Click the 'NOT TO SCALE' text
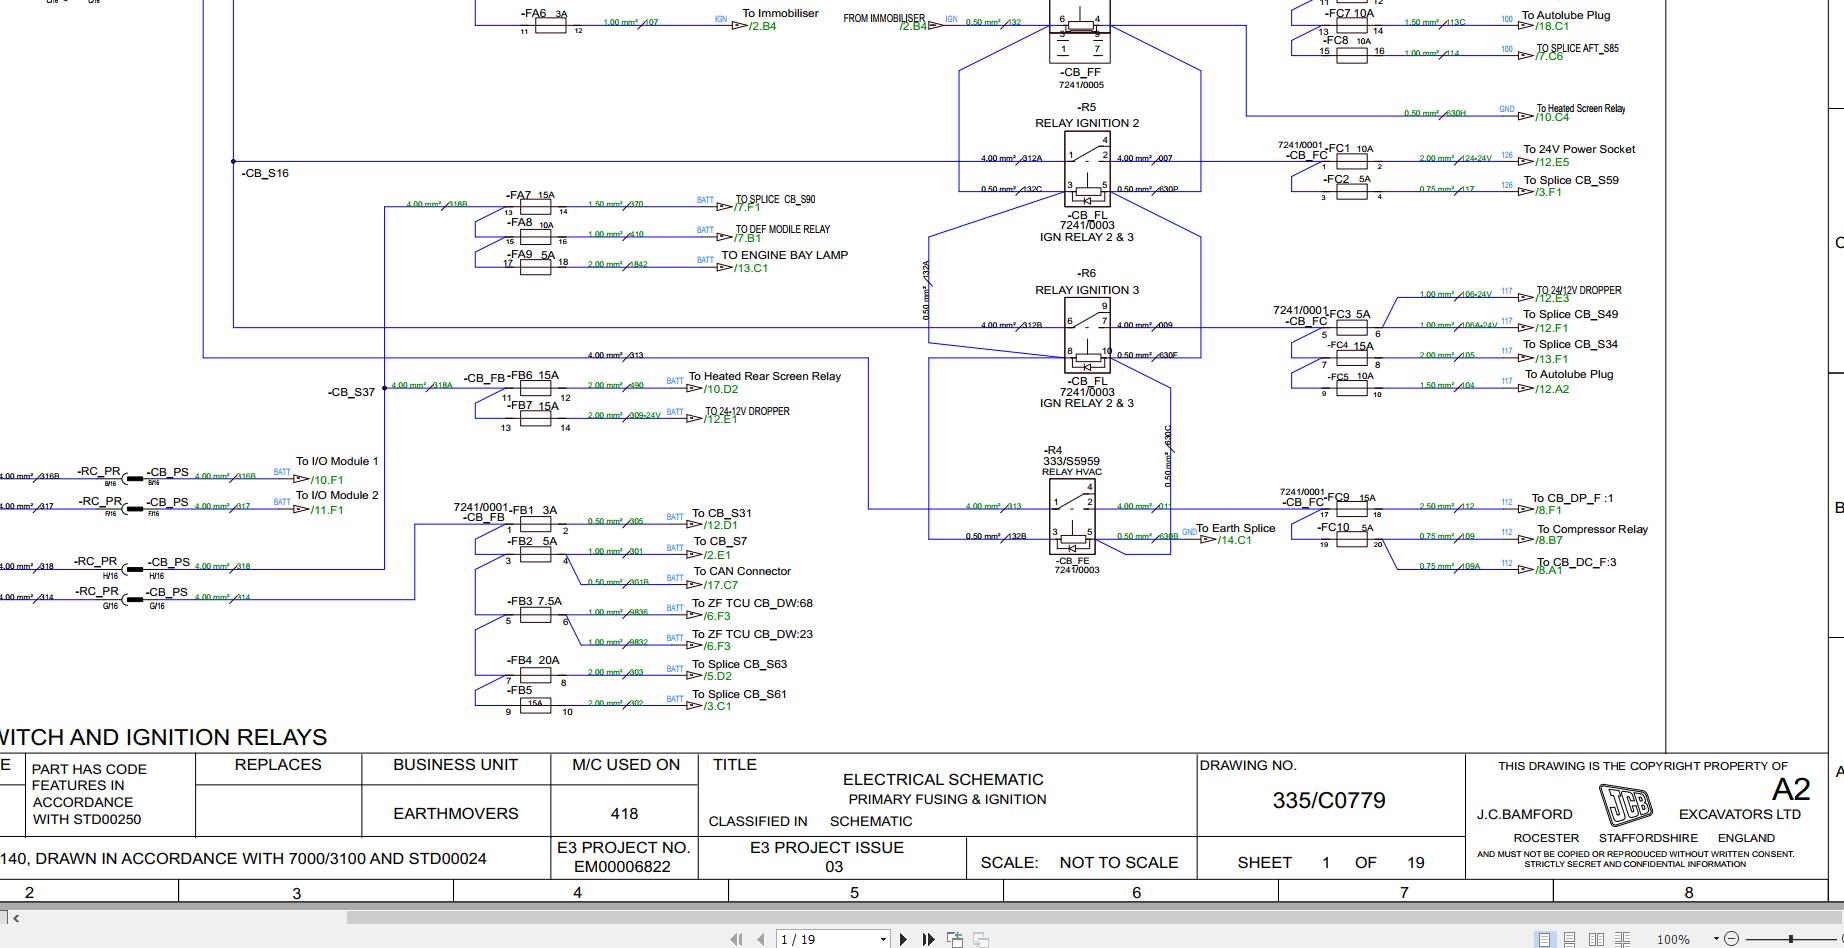Image resolution: width=1844 pixels, height=948 pixels. click(1119, 863)
